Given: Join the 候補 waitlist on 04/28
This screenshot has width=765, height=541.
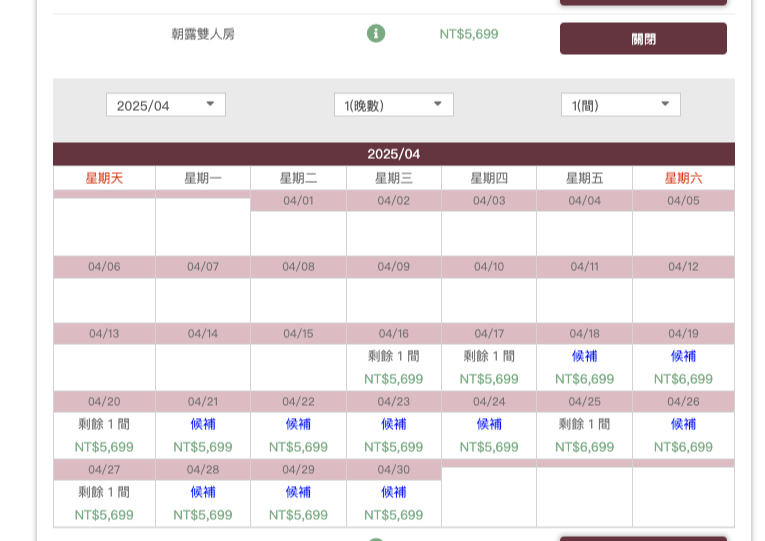Looking at the screenshot, I should point(203,492).
